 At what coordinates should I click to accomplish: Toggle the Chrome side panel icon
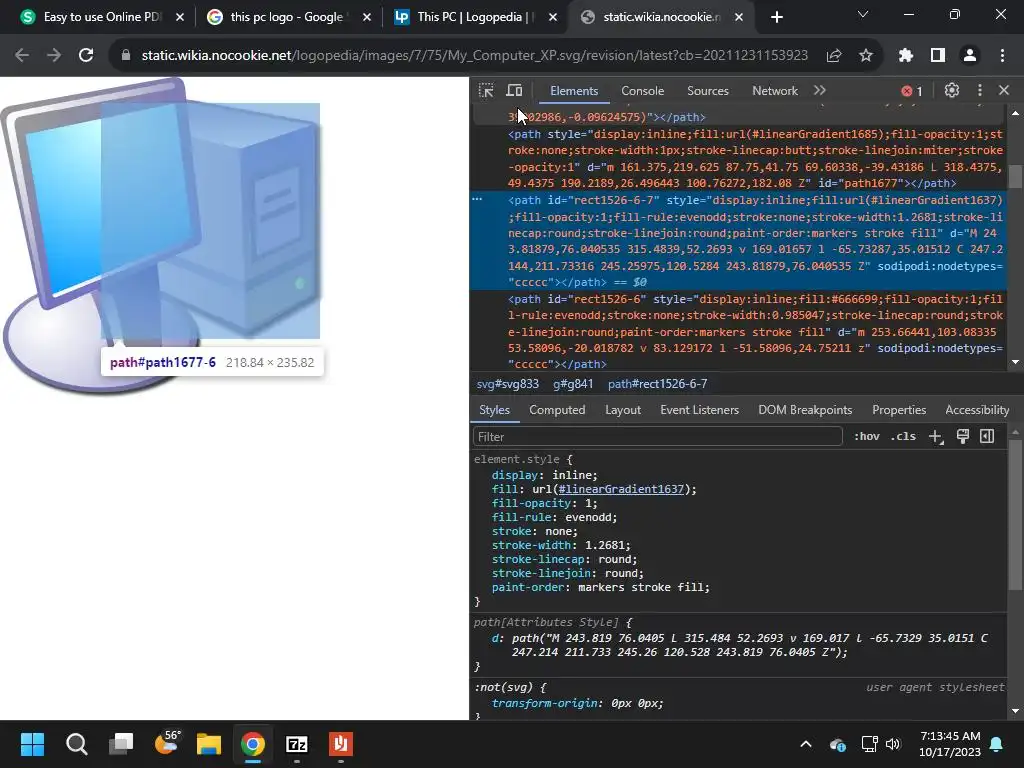[938, 56]
